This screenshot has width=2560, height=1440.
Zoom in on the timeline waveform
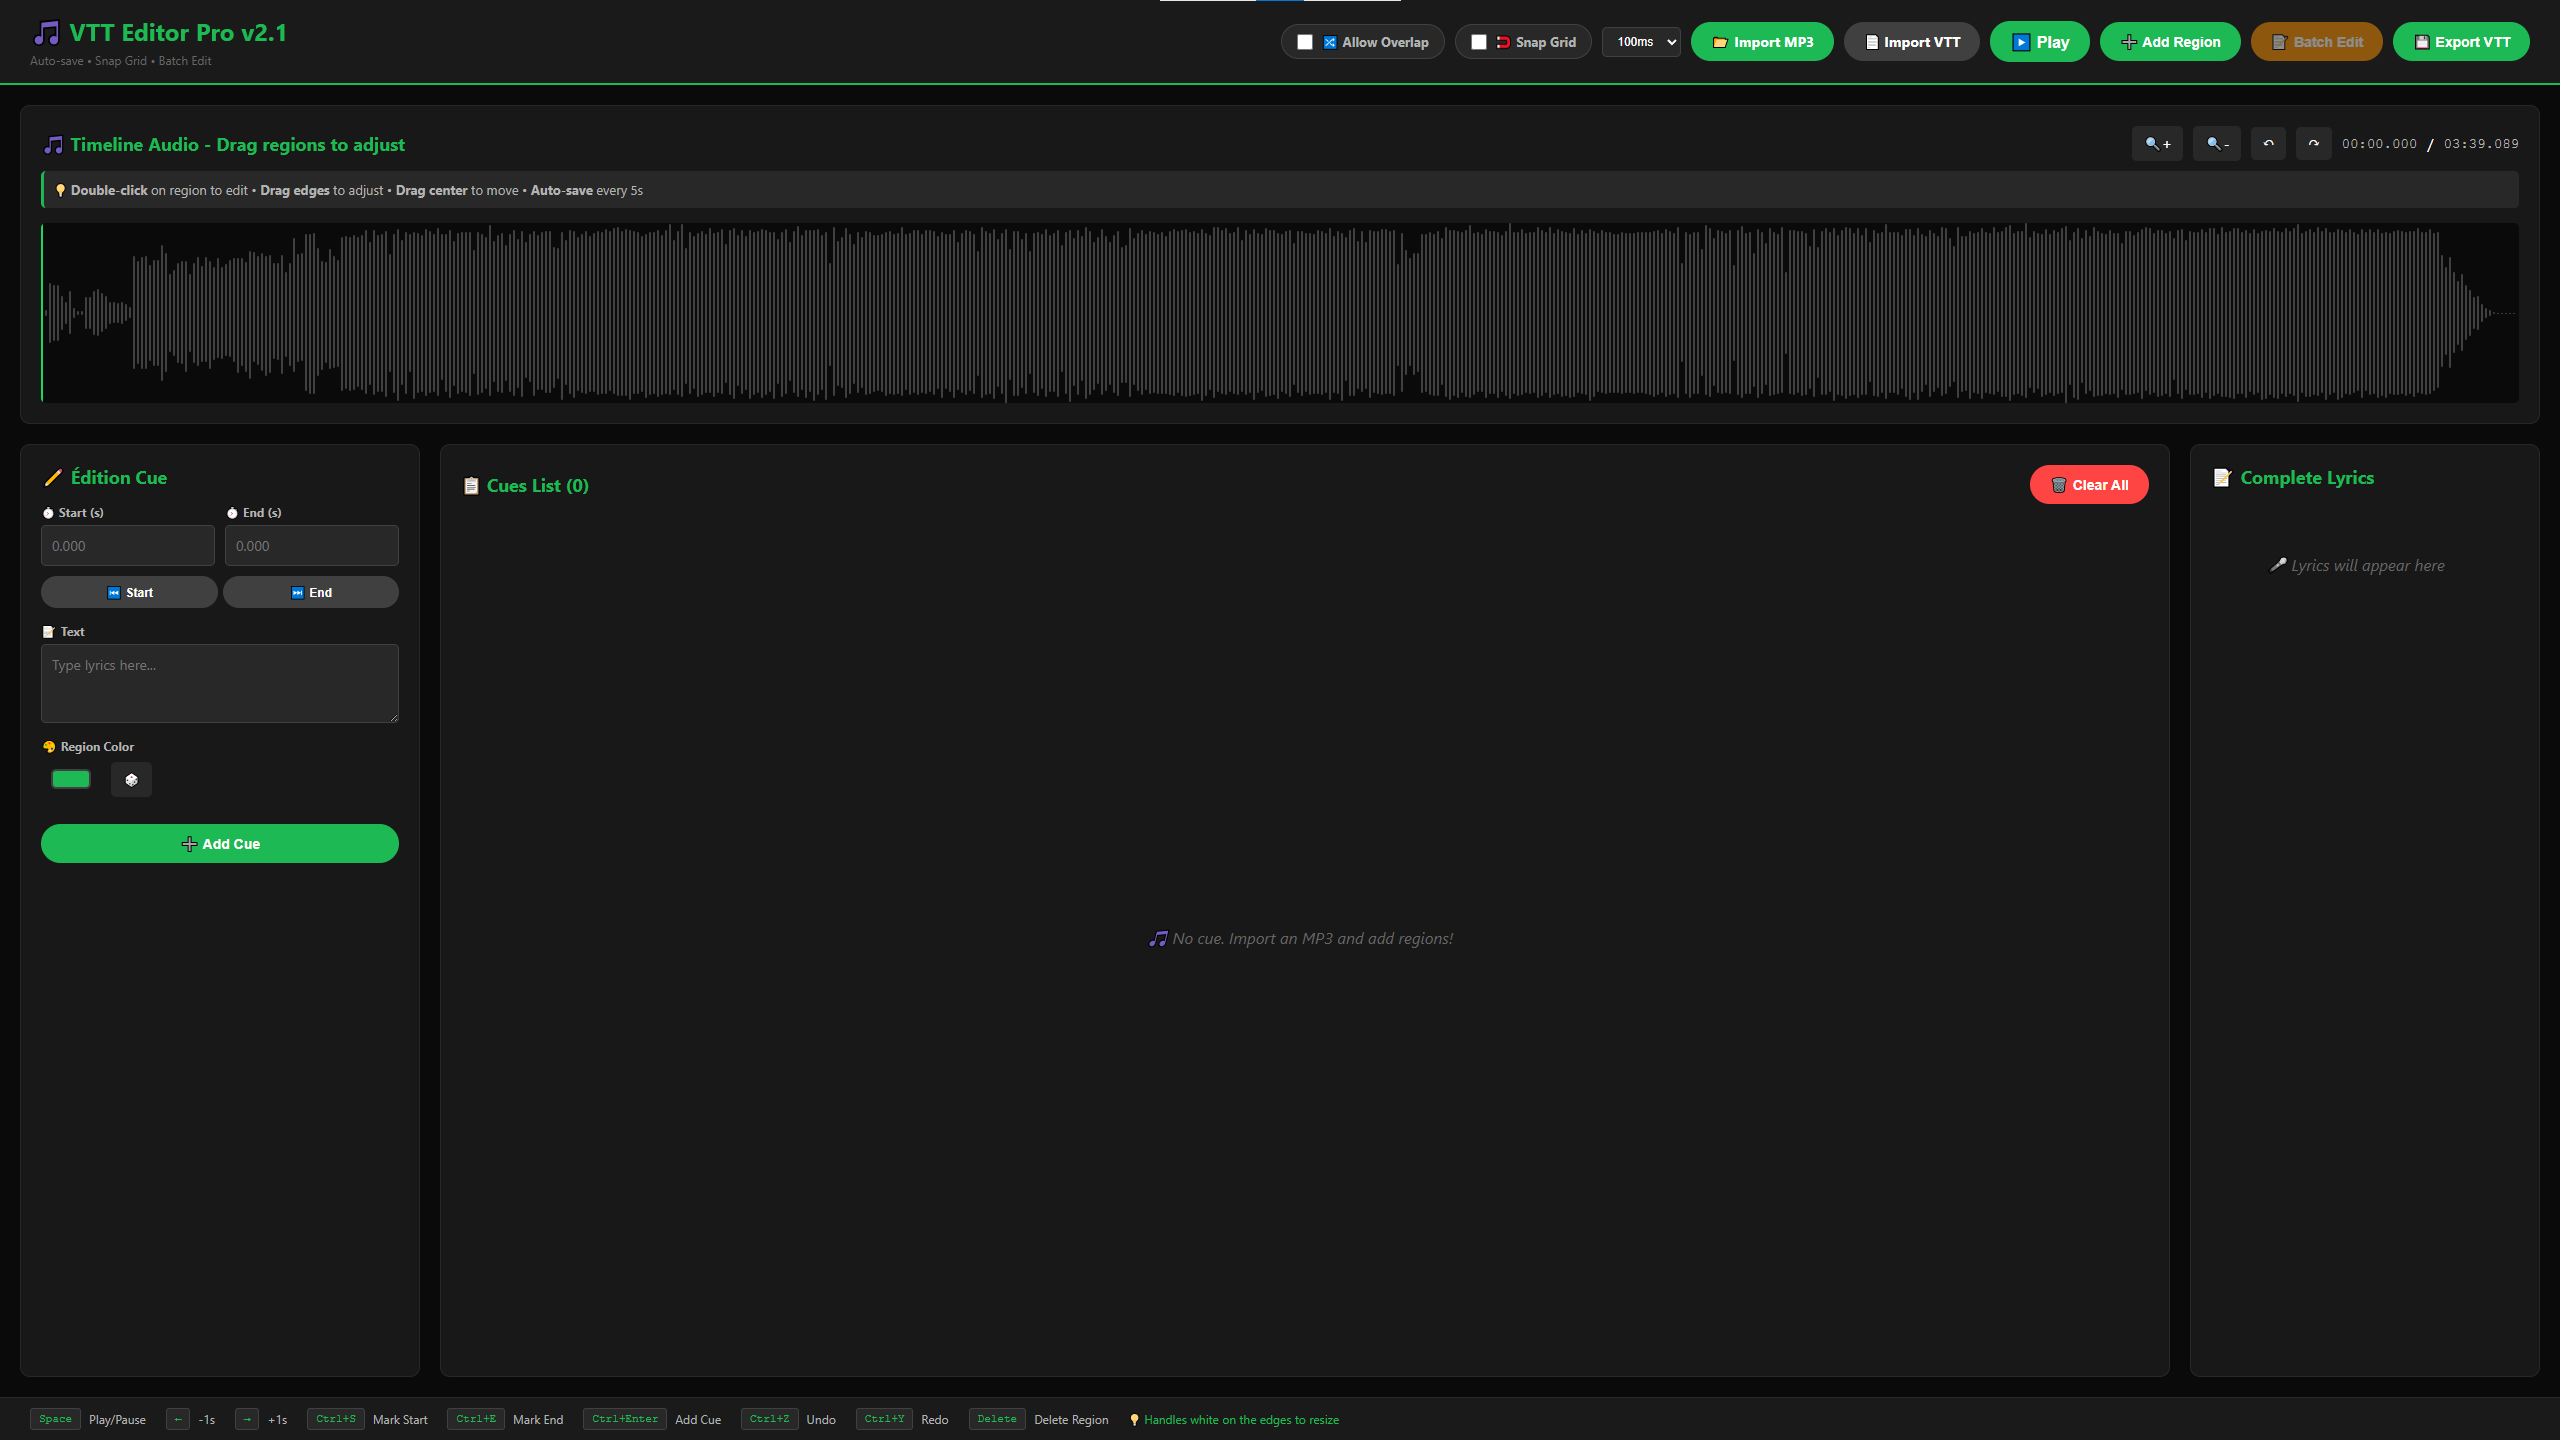[x=2156, y=143]
